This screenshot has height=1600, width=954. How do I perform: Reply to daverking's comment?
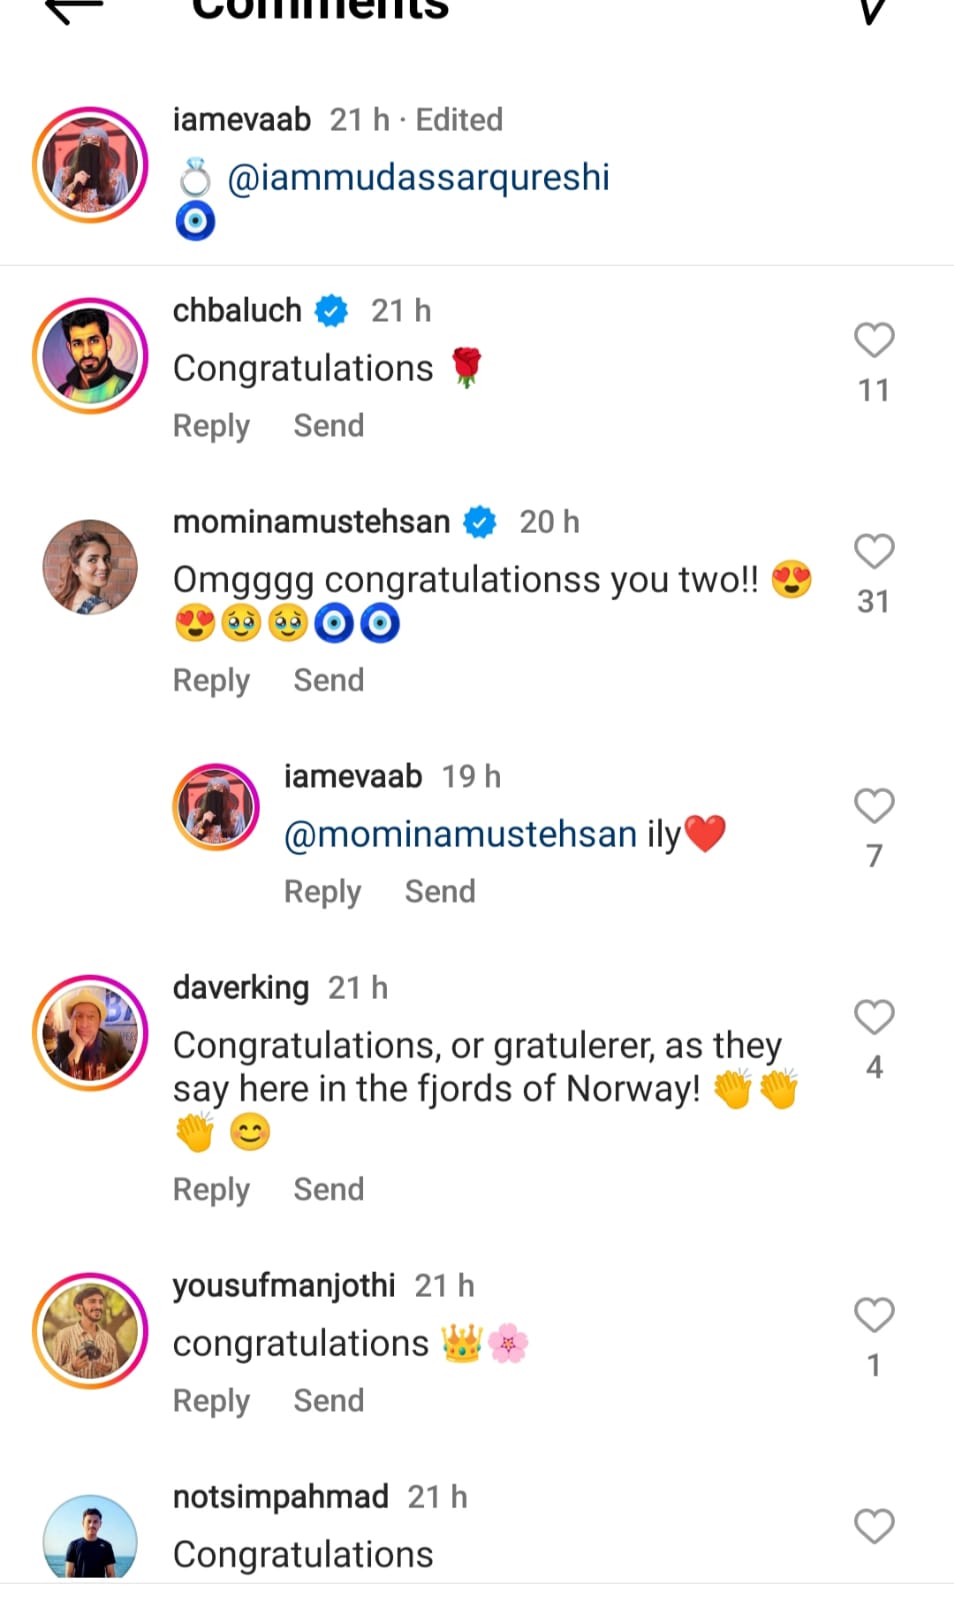[x=211, y=1190]
